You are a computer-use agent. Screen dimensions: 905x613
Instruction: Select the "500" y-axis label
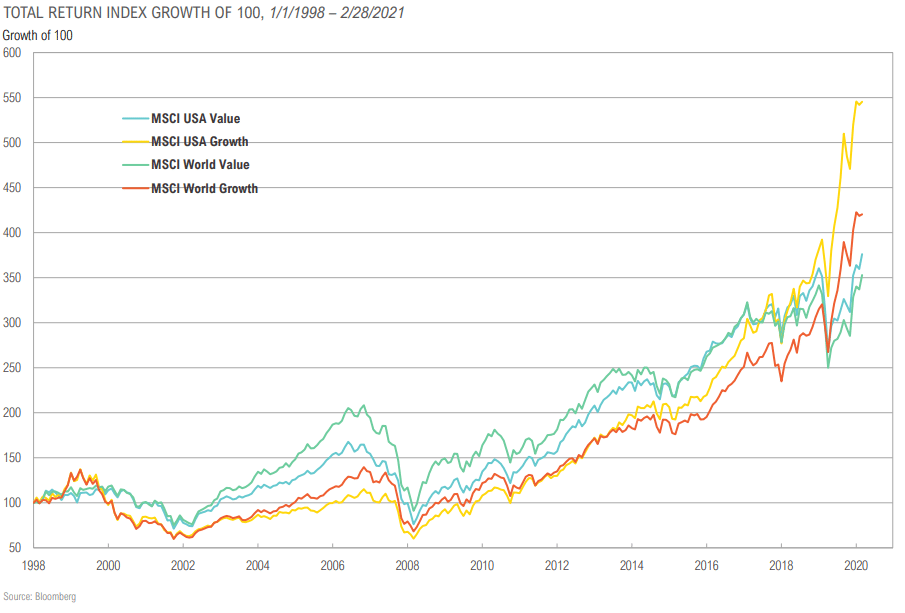(x=12, y=143)
